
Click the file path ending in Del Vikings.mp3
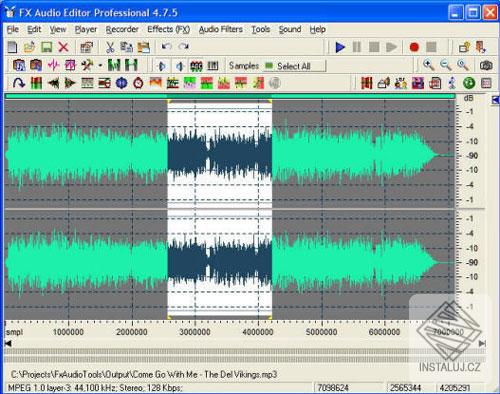pos(144,375)
